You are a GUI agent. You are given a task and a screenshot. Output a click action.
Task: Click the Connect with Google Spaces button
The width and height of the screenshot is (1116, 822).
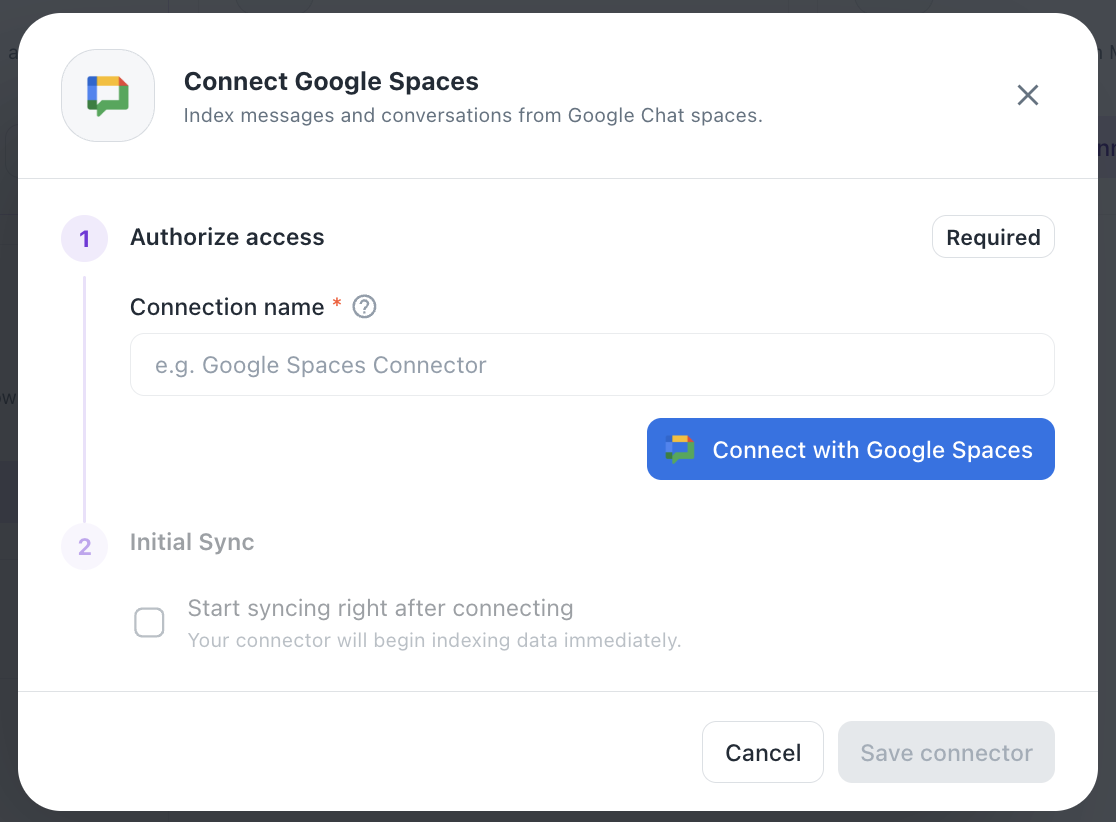(851, 449)
